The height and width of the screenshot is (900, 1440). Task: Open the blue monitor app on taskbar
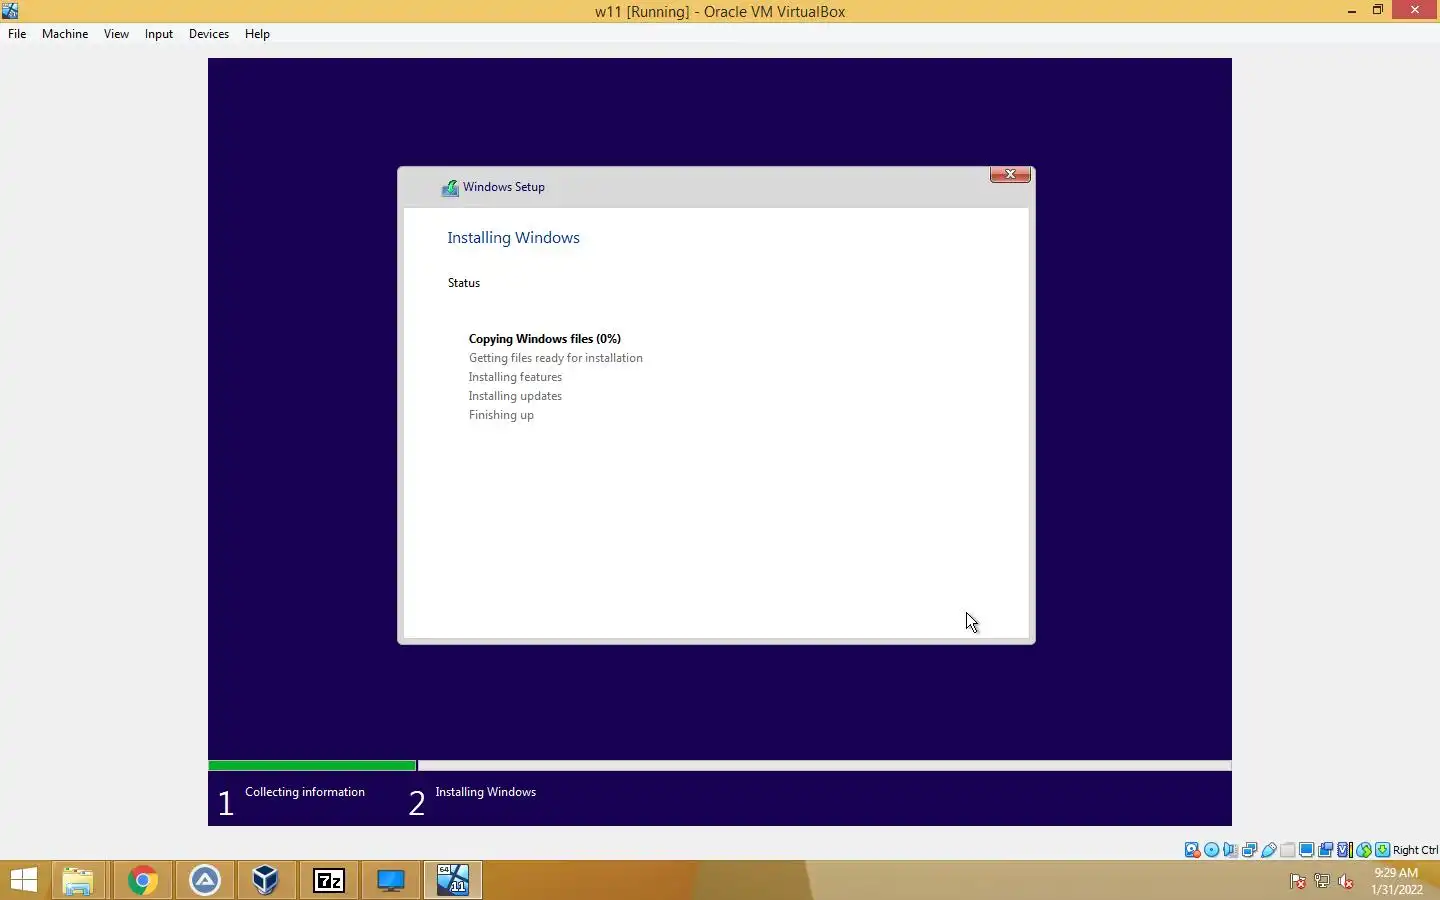[x=390, y=880]
